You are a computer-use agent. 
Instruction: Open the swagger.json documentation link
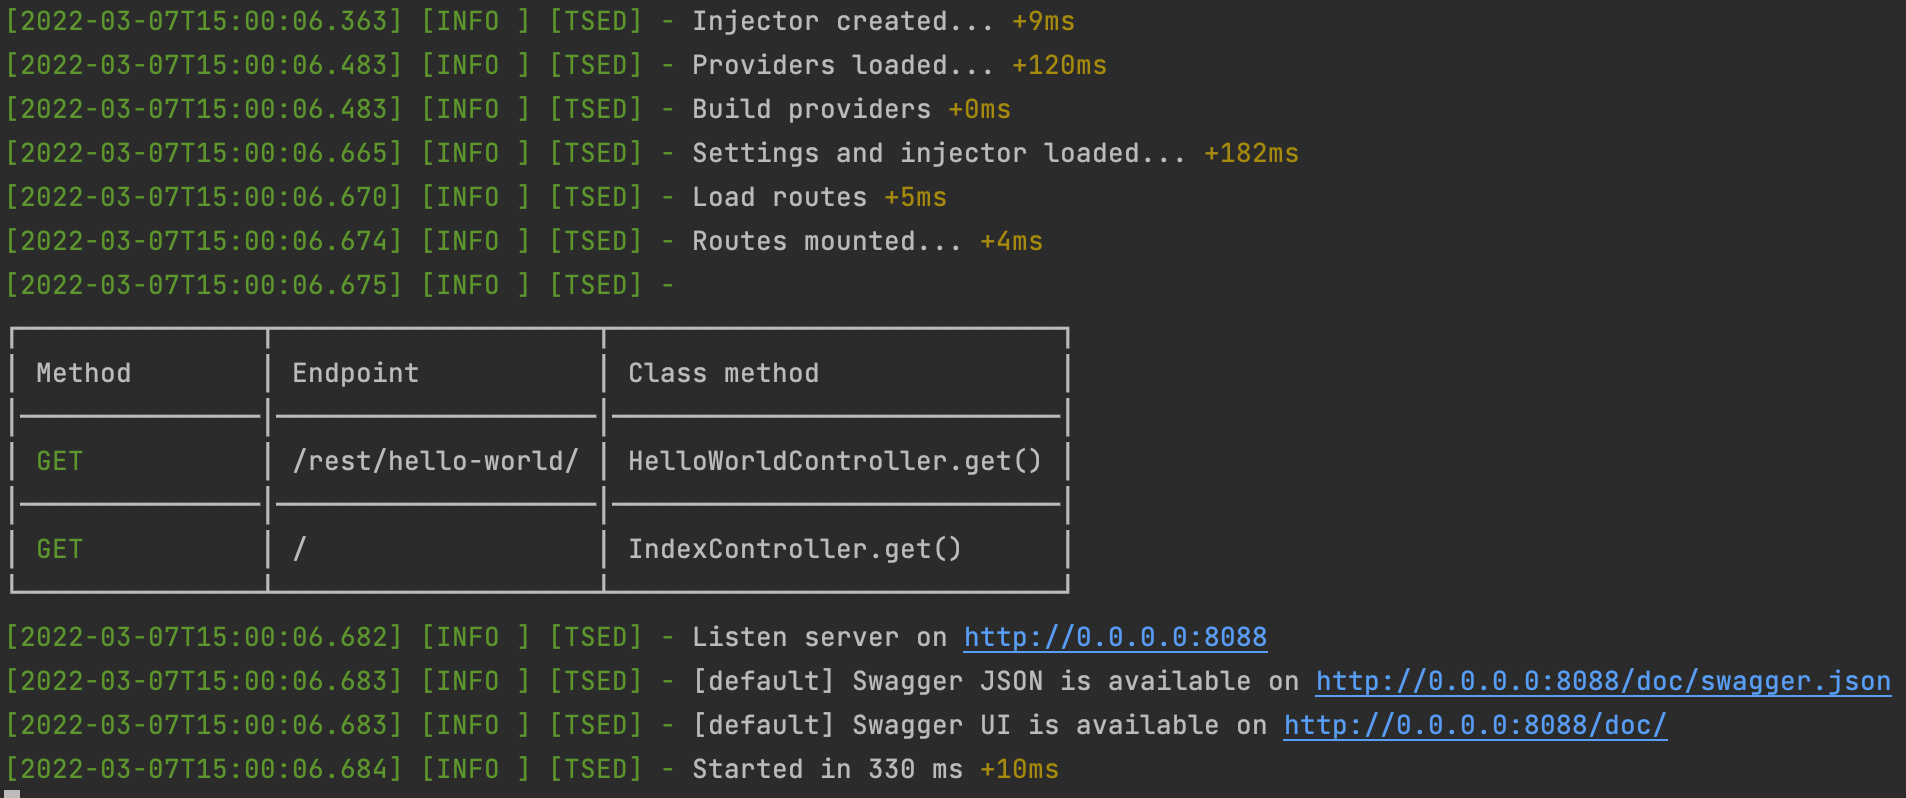tap(1603, 681)
